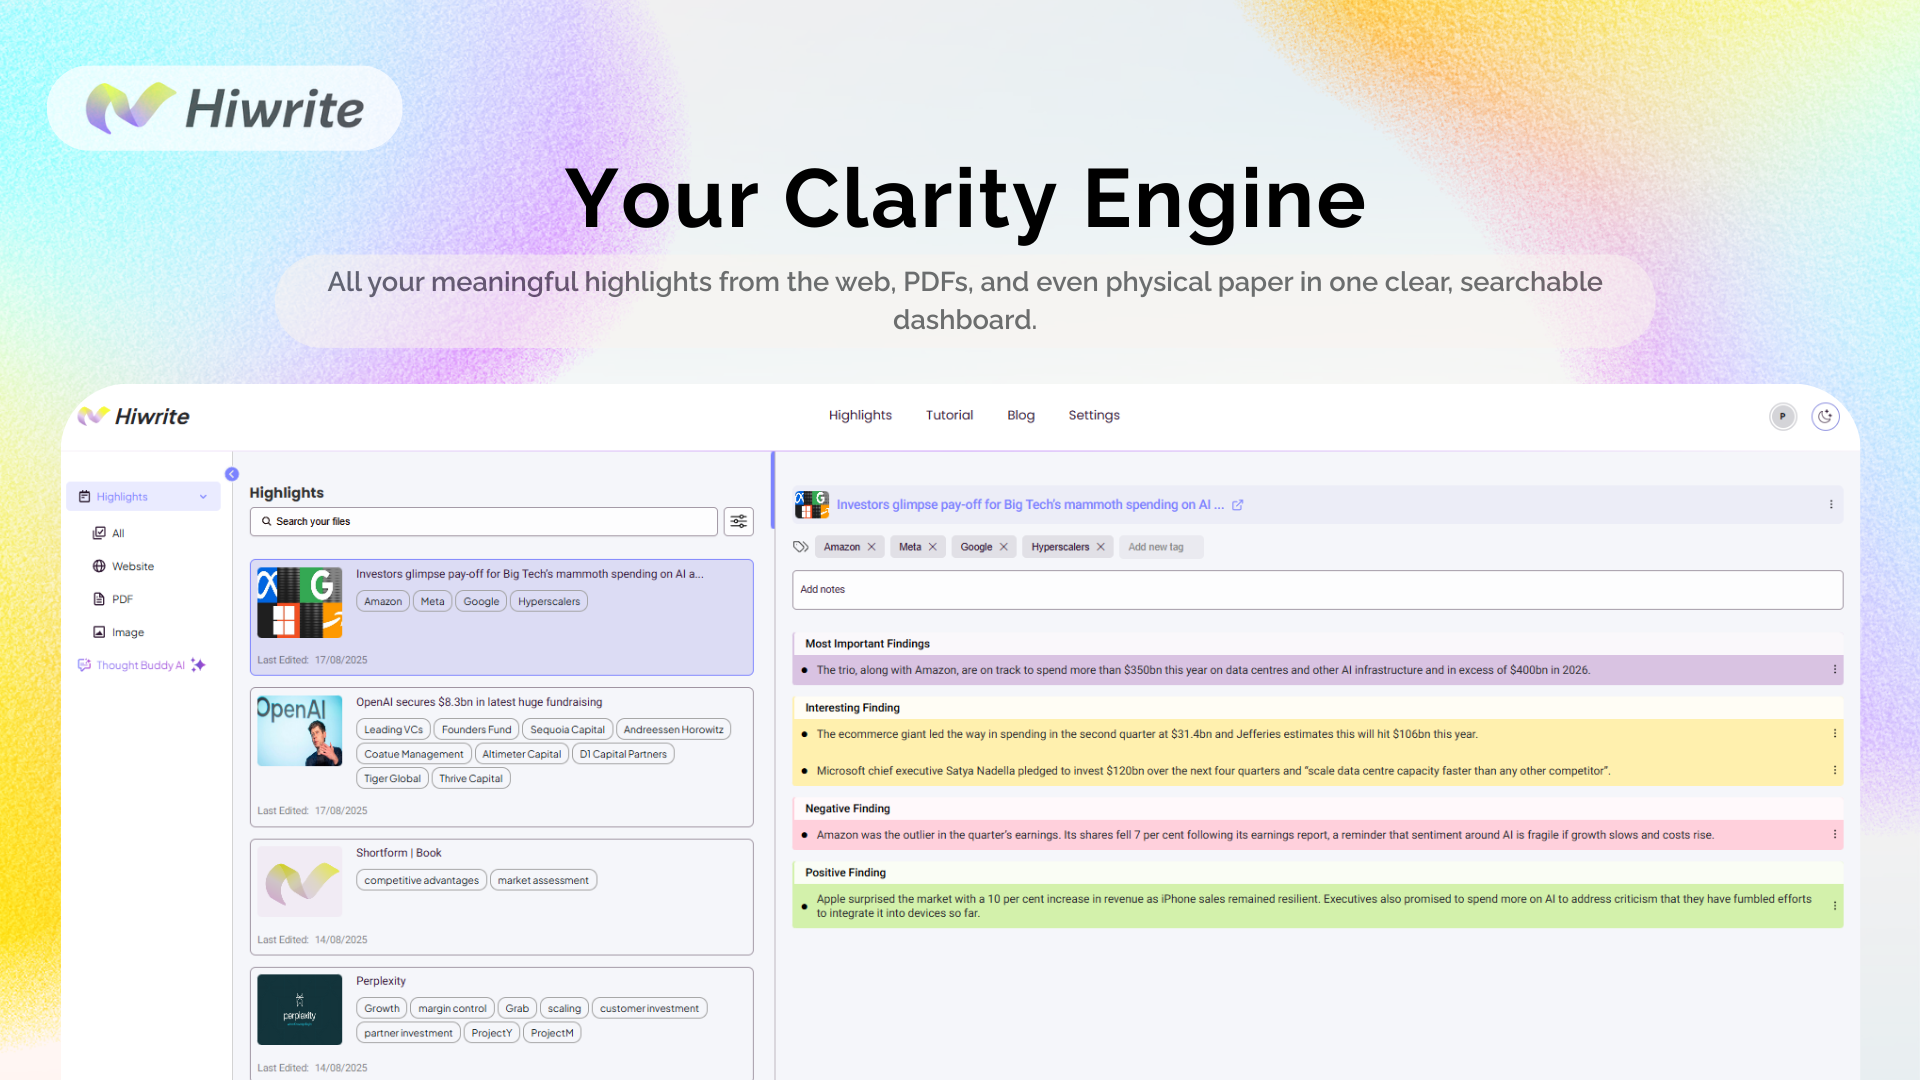Expand the Highlights sidebar dropdown
The height and width of the screenshot is (1080, 1920).
pyautogui.click(x=203, y=497)
